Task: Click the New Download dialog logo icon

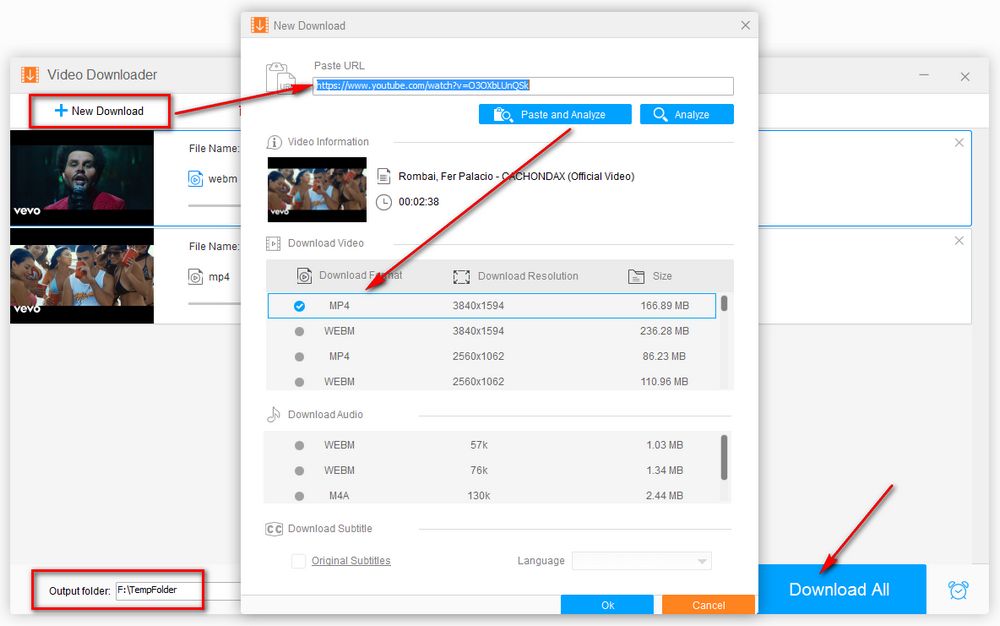Action: pos(260,25)
